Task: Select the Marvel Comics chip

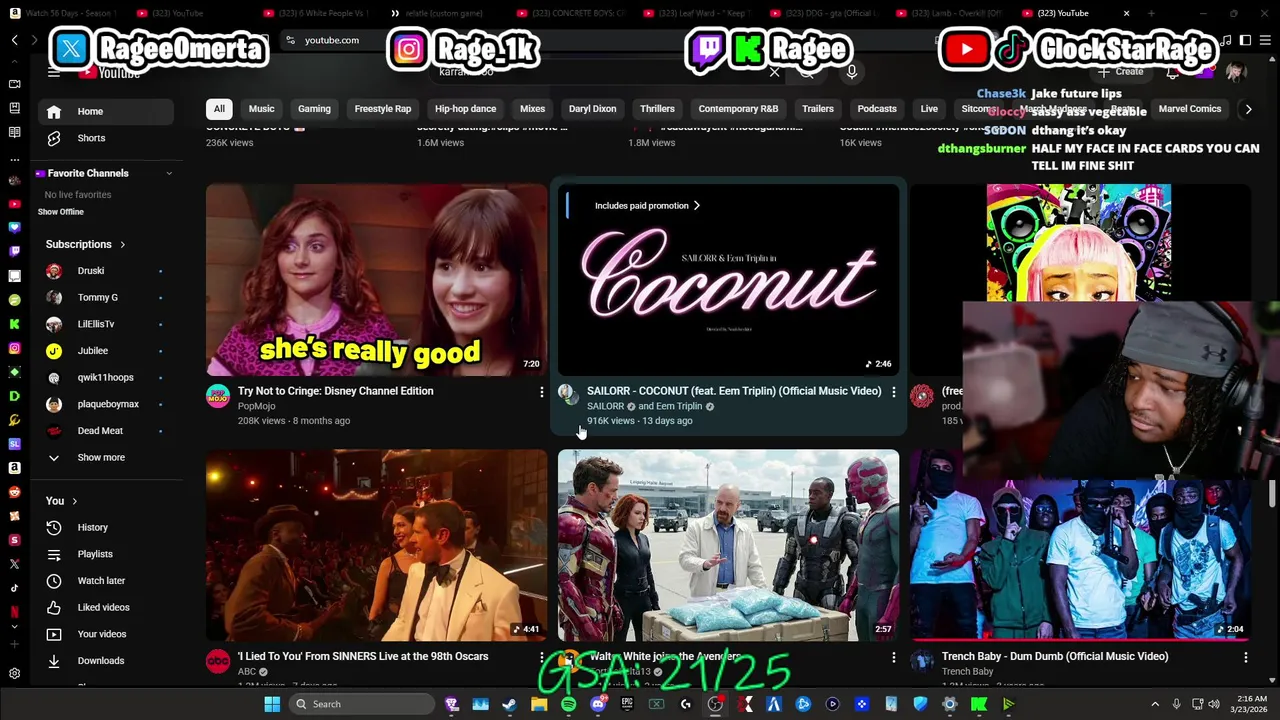Action: (x=1190, y=109)
